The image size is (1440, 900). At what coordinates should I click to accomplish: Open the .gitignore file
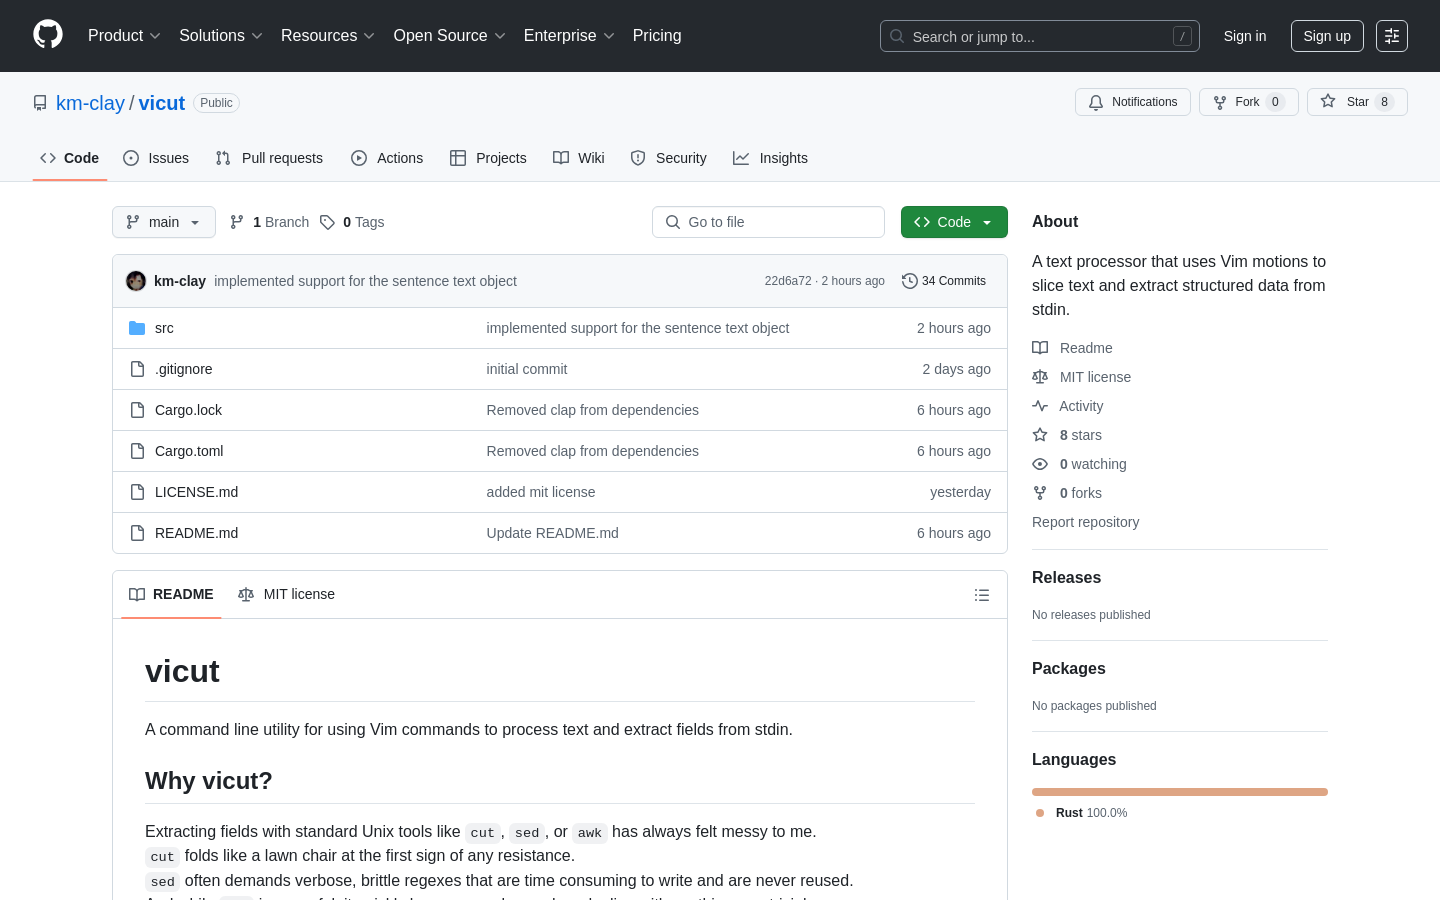[184, 369]
